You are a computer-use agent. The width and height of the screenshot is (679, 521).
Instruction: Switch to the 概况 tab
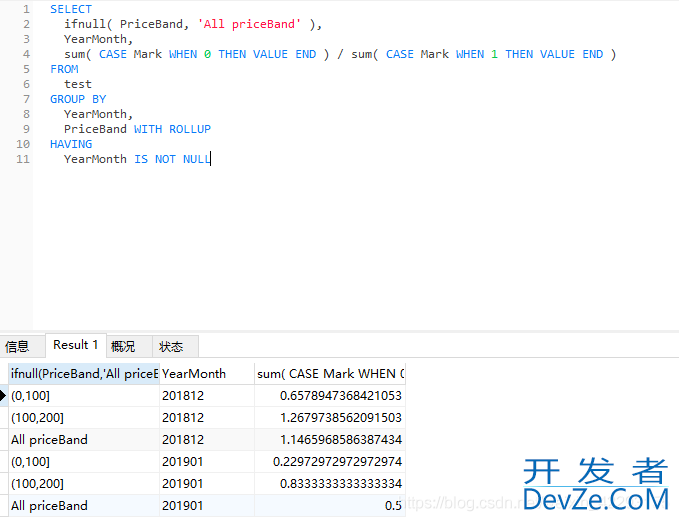129,346
